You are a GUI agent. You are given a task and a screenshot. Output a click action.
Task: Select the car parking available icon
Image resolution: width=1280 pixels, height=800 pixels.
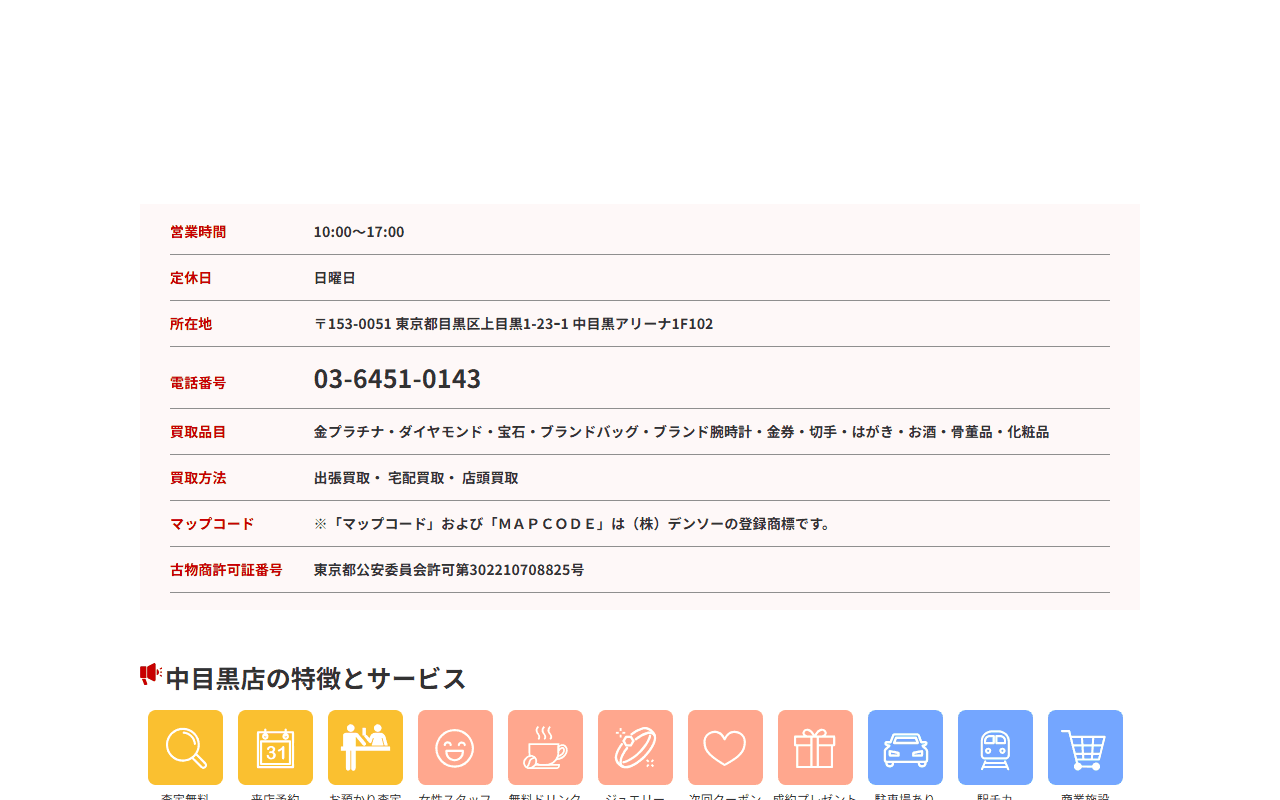tap(905, 747)
